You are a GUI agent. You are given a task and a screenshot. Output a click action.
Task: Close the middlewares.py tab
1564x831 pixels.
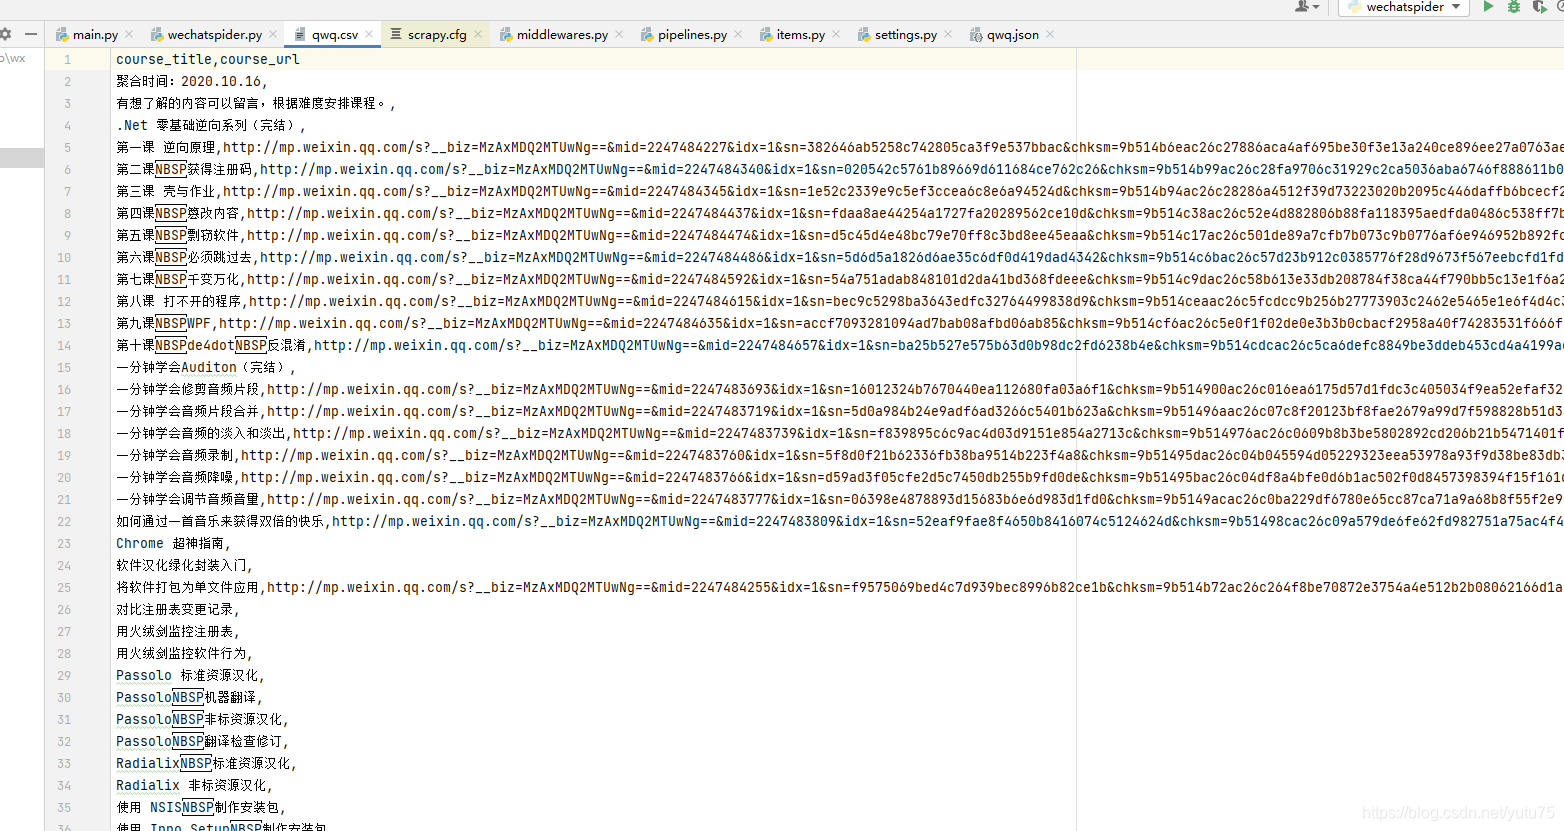pyautogui.click(x=619, y=34)
